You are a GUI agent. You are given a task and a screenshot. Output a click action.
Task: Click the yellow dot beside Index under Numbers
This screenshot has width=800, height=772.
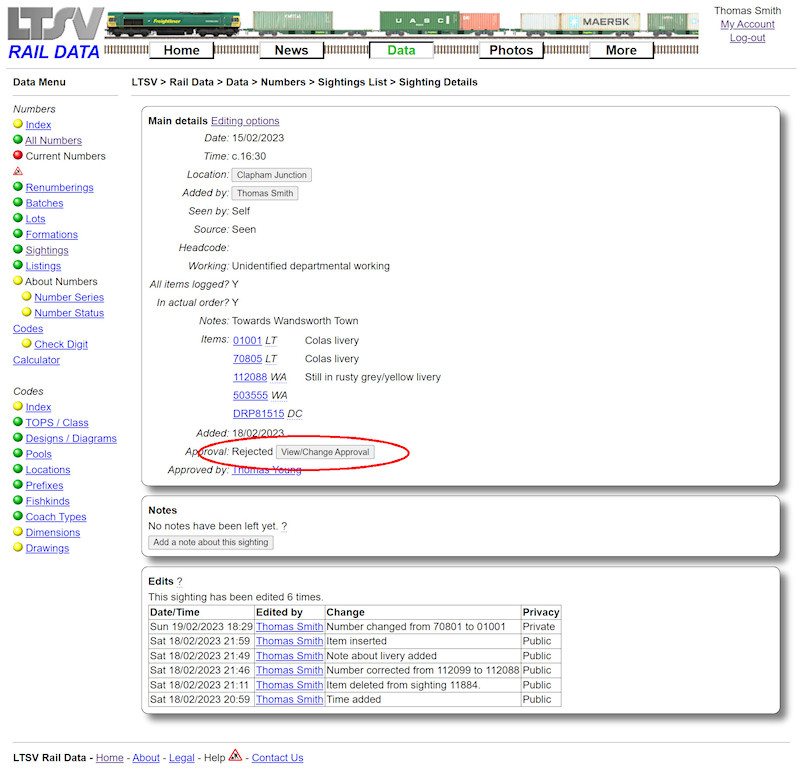coord(17,124)
